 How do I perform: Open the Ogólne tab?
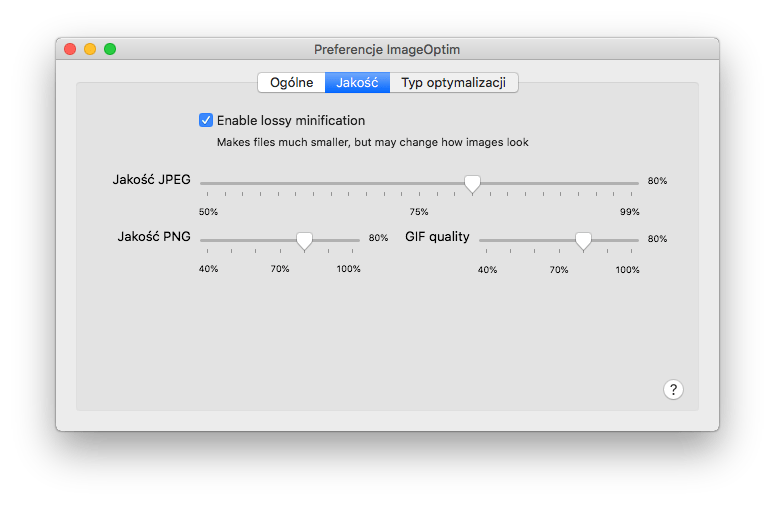coord(291,83)
